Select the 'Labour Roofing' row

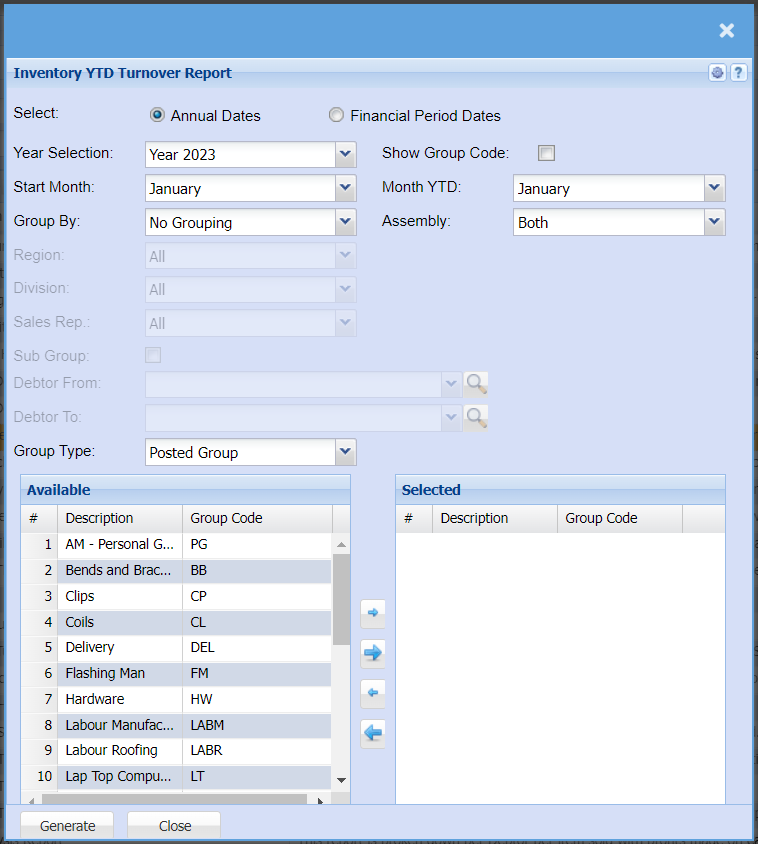click(x=176, y=750)
